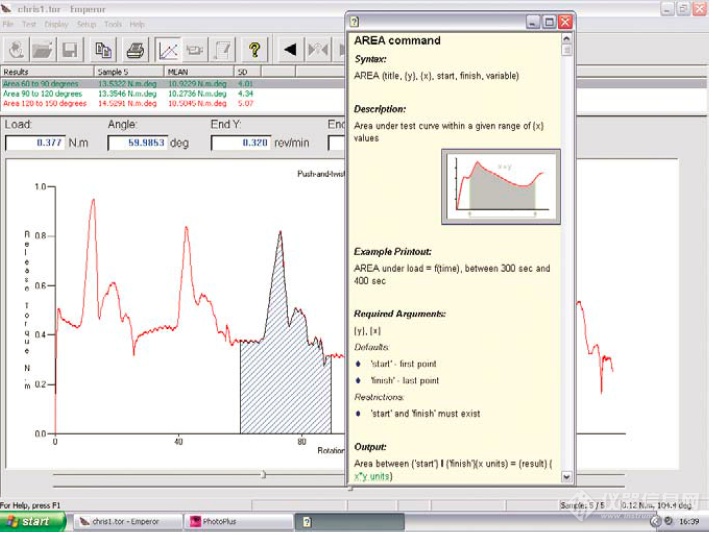Open the File menu
Screen dimensions: 714x535
(8, 24)
